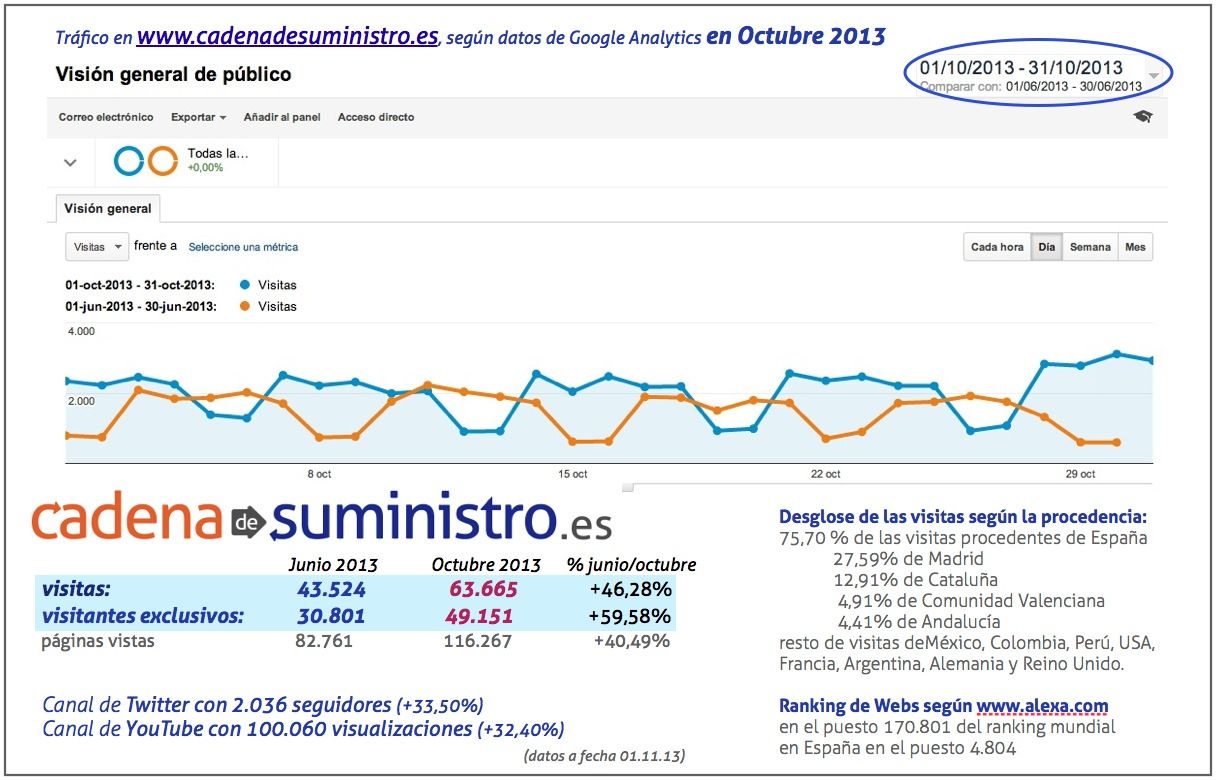1217x780 pixels.
Task: Switch graph to Mes view
Action: coord(1135,247)
